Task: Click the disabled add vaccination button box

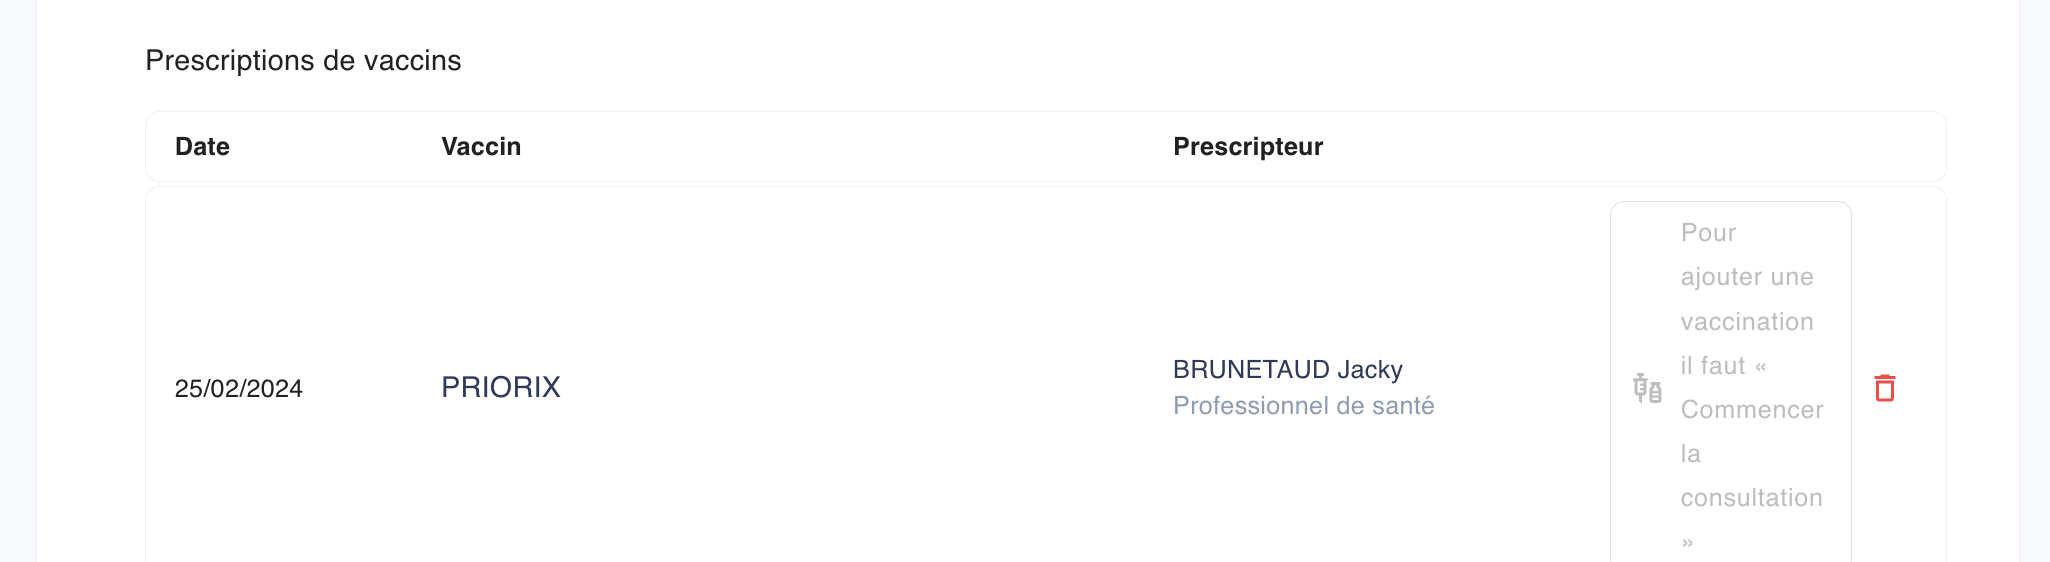Action: tap(1731, 382)
